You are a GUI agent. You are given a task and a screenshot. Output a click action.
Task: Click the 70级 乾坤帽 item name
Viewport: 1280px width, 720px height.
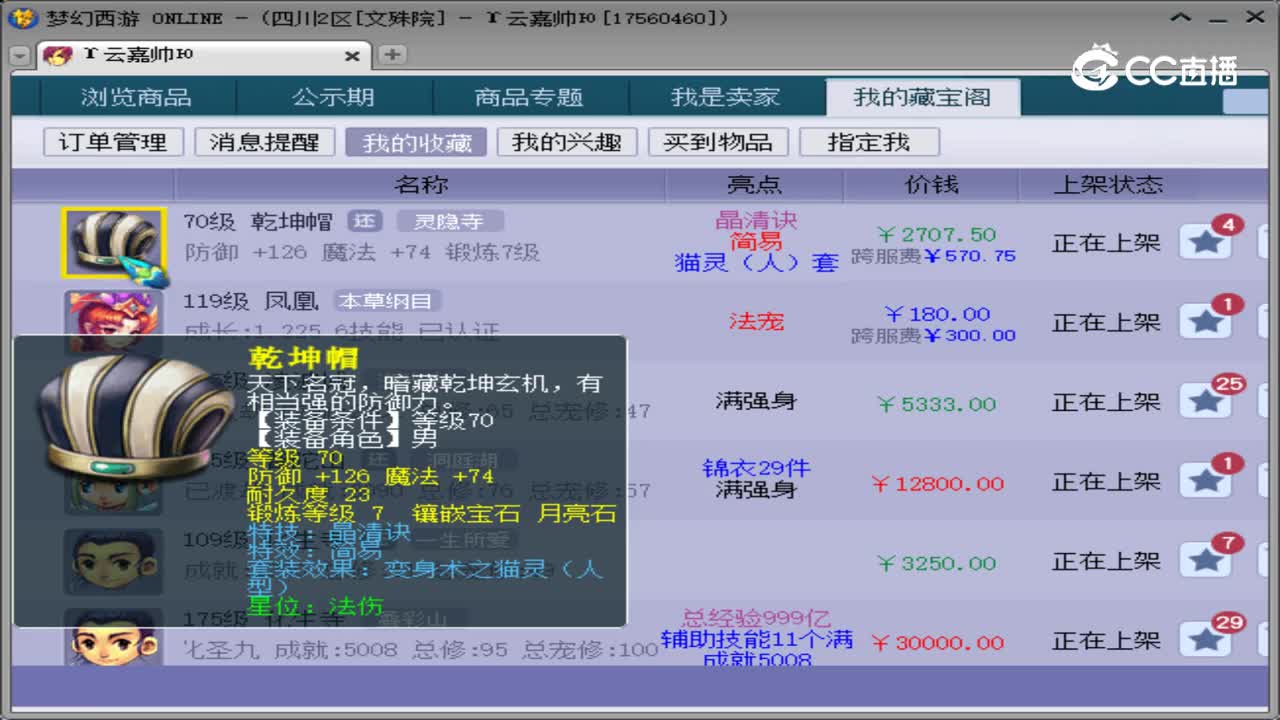258,221
